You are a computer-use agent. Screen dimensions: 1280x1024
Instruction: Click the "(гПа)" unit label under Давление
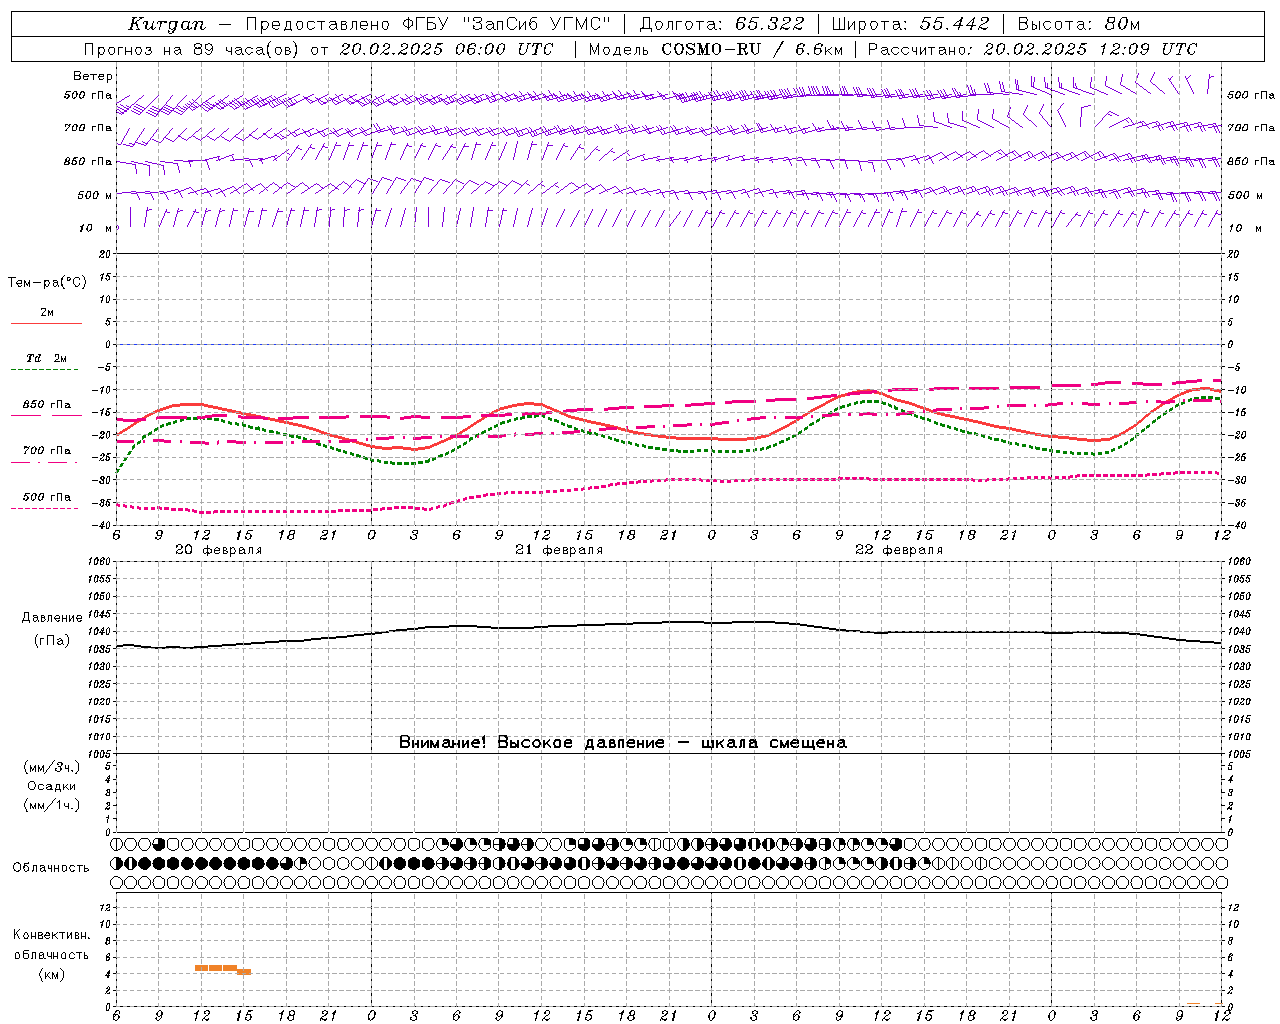coord(52,641)
